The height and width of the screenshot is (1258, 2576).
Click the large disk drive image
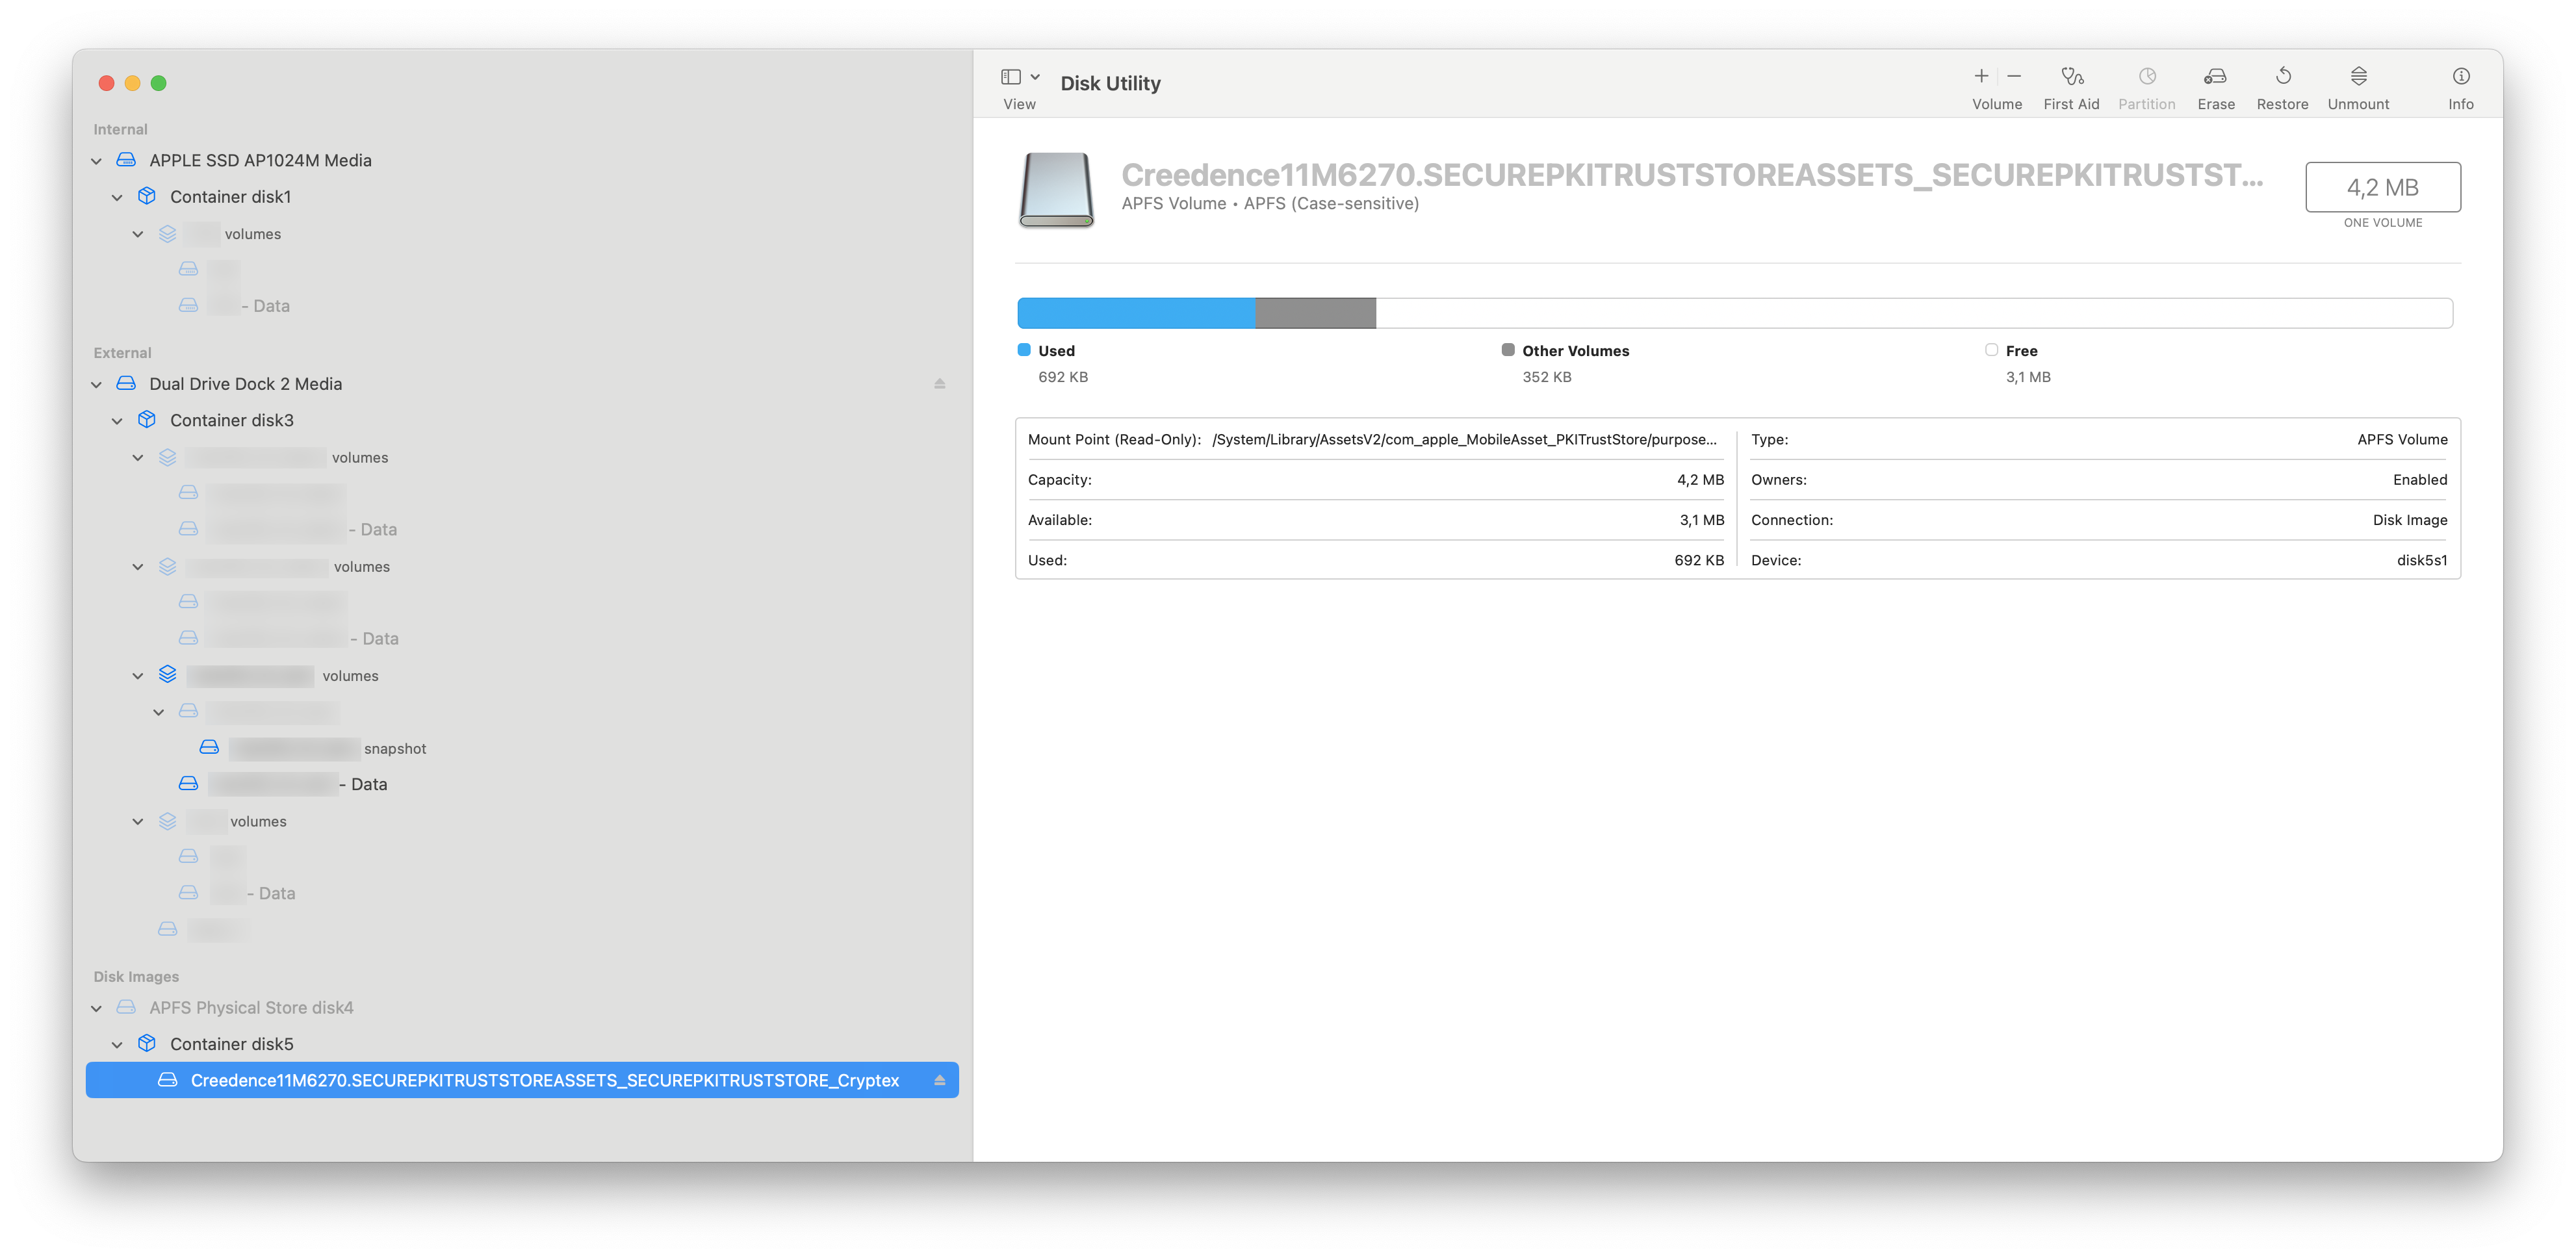point(1056,189)
